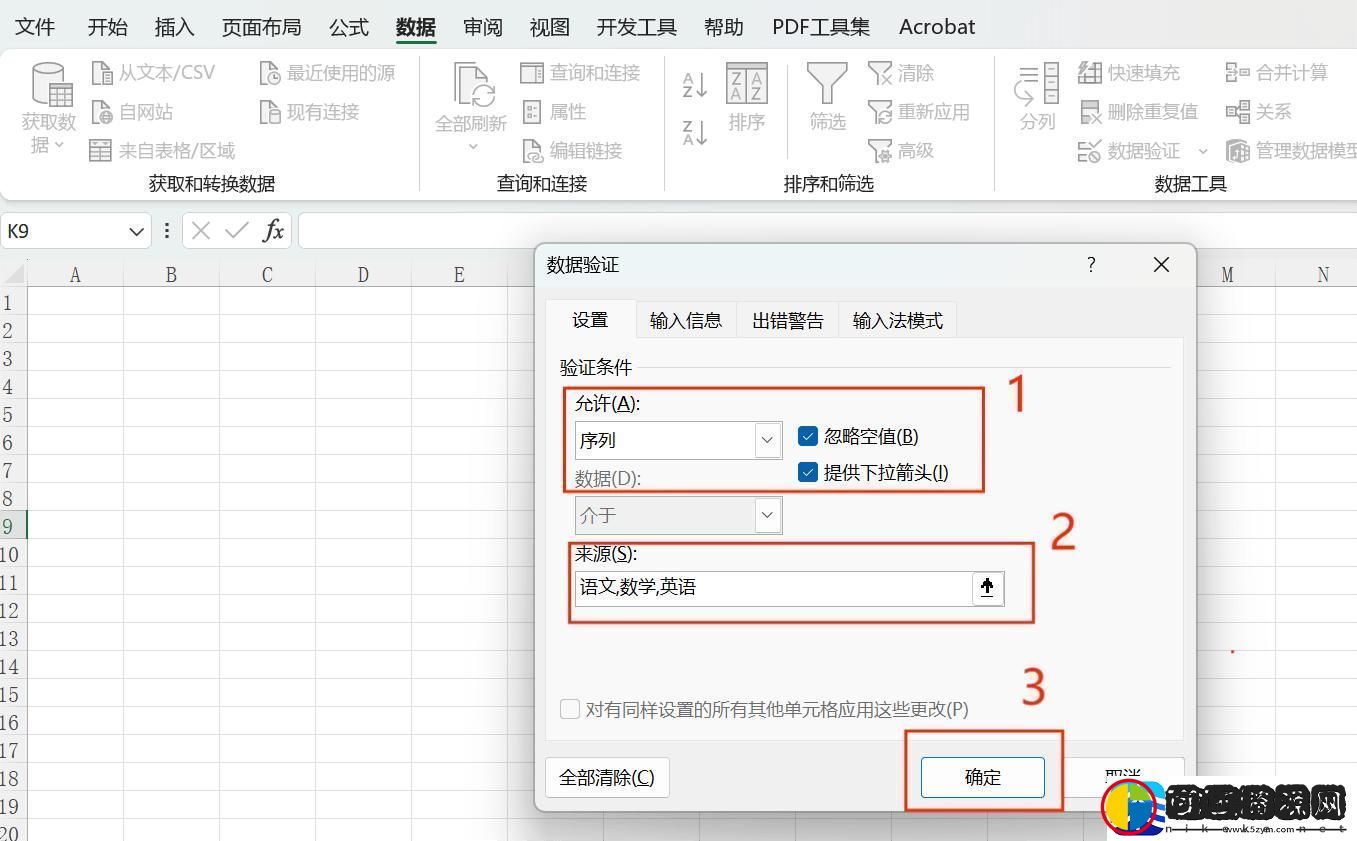This screenshot has width=1357, height=841.
Task: Click the 合并计算 (Consolidate) icon
Action: click(x=1238, y=73)
